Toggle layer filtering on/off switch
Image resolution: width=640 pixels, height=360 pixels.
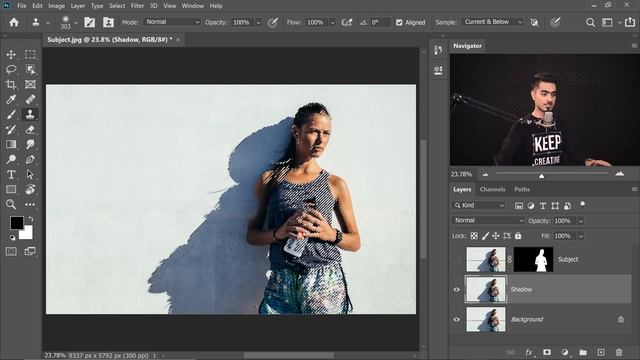(582, 204)
